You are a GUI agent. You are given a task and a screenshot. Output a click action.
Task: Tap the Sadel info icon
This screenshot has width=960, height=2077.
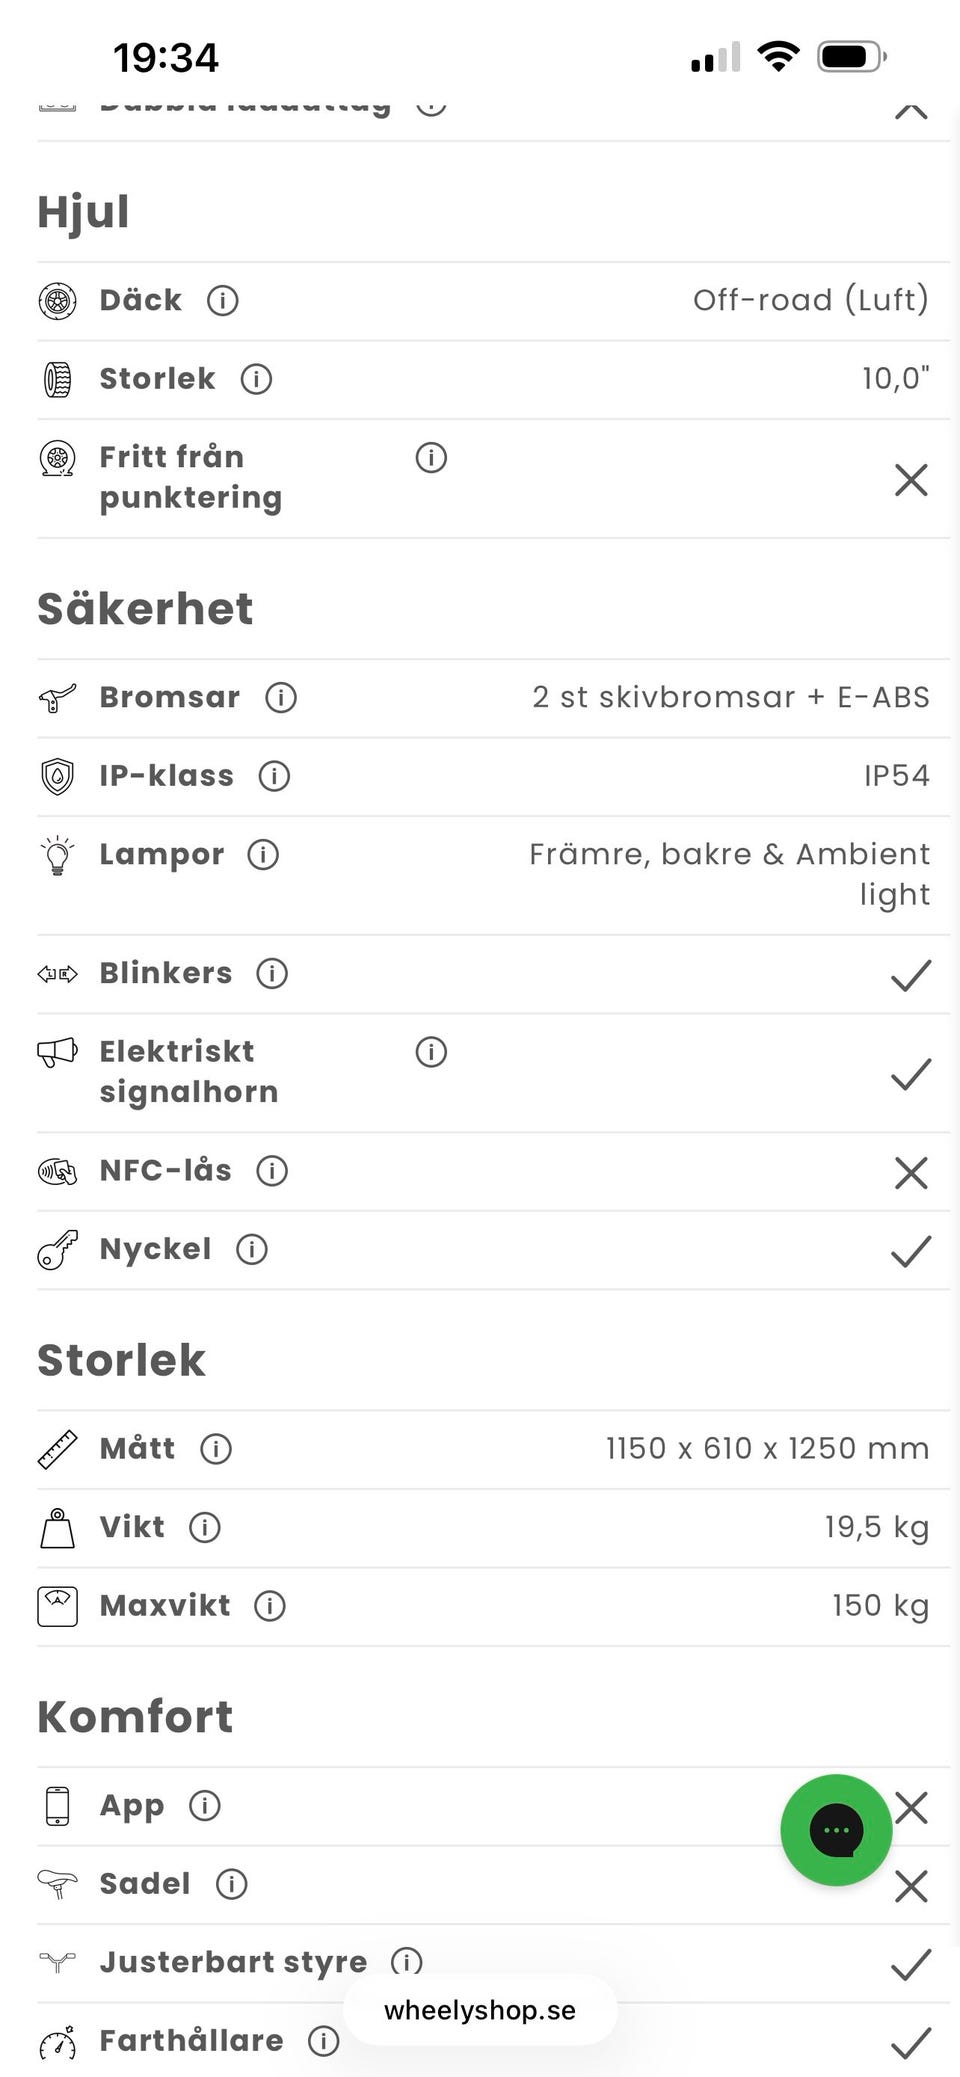(x=232, y=1884)
